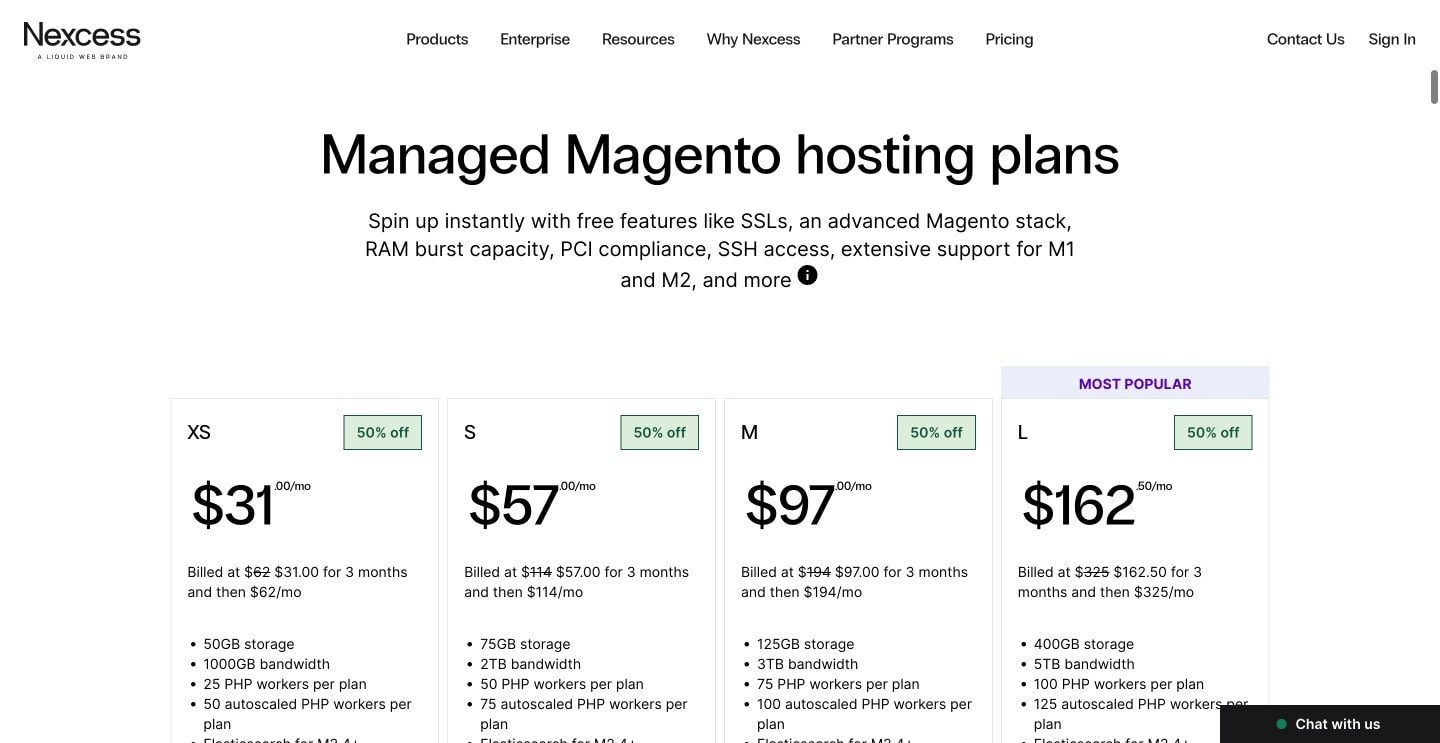
Task: Click '400GB storage' in L plan
Action: coord(1084,644)
